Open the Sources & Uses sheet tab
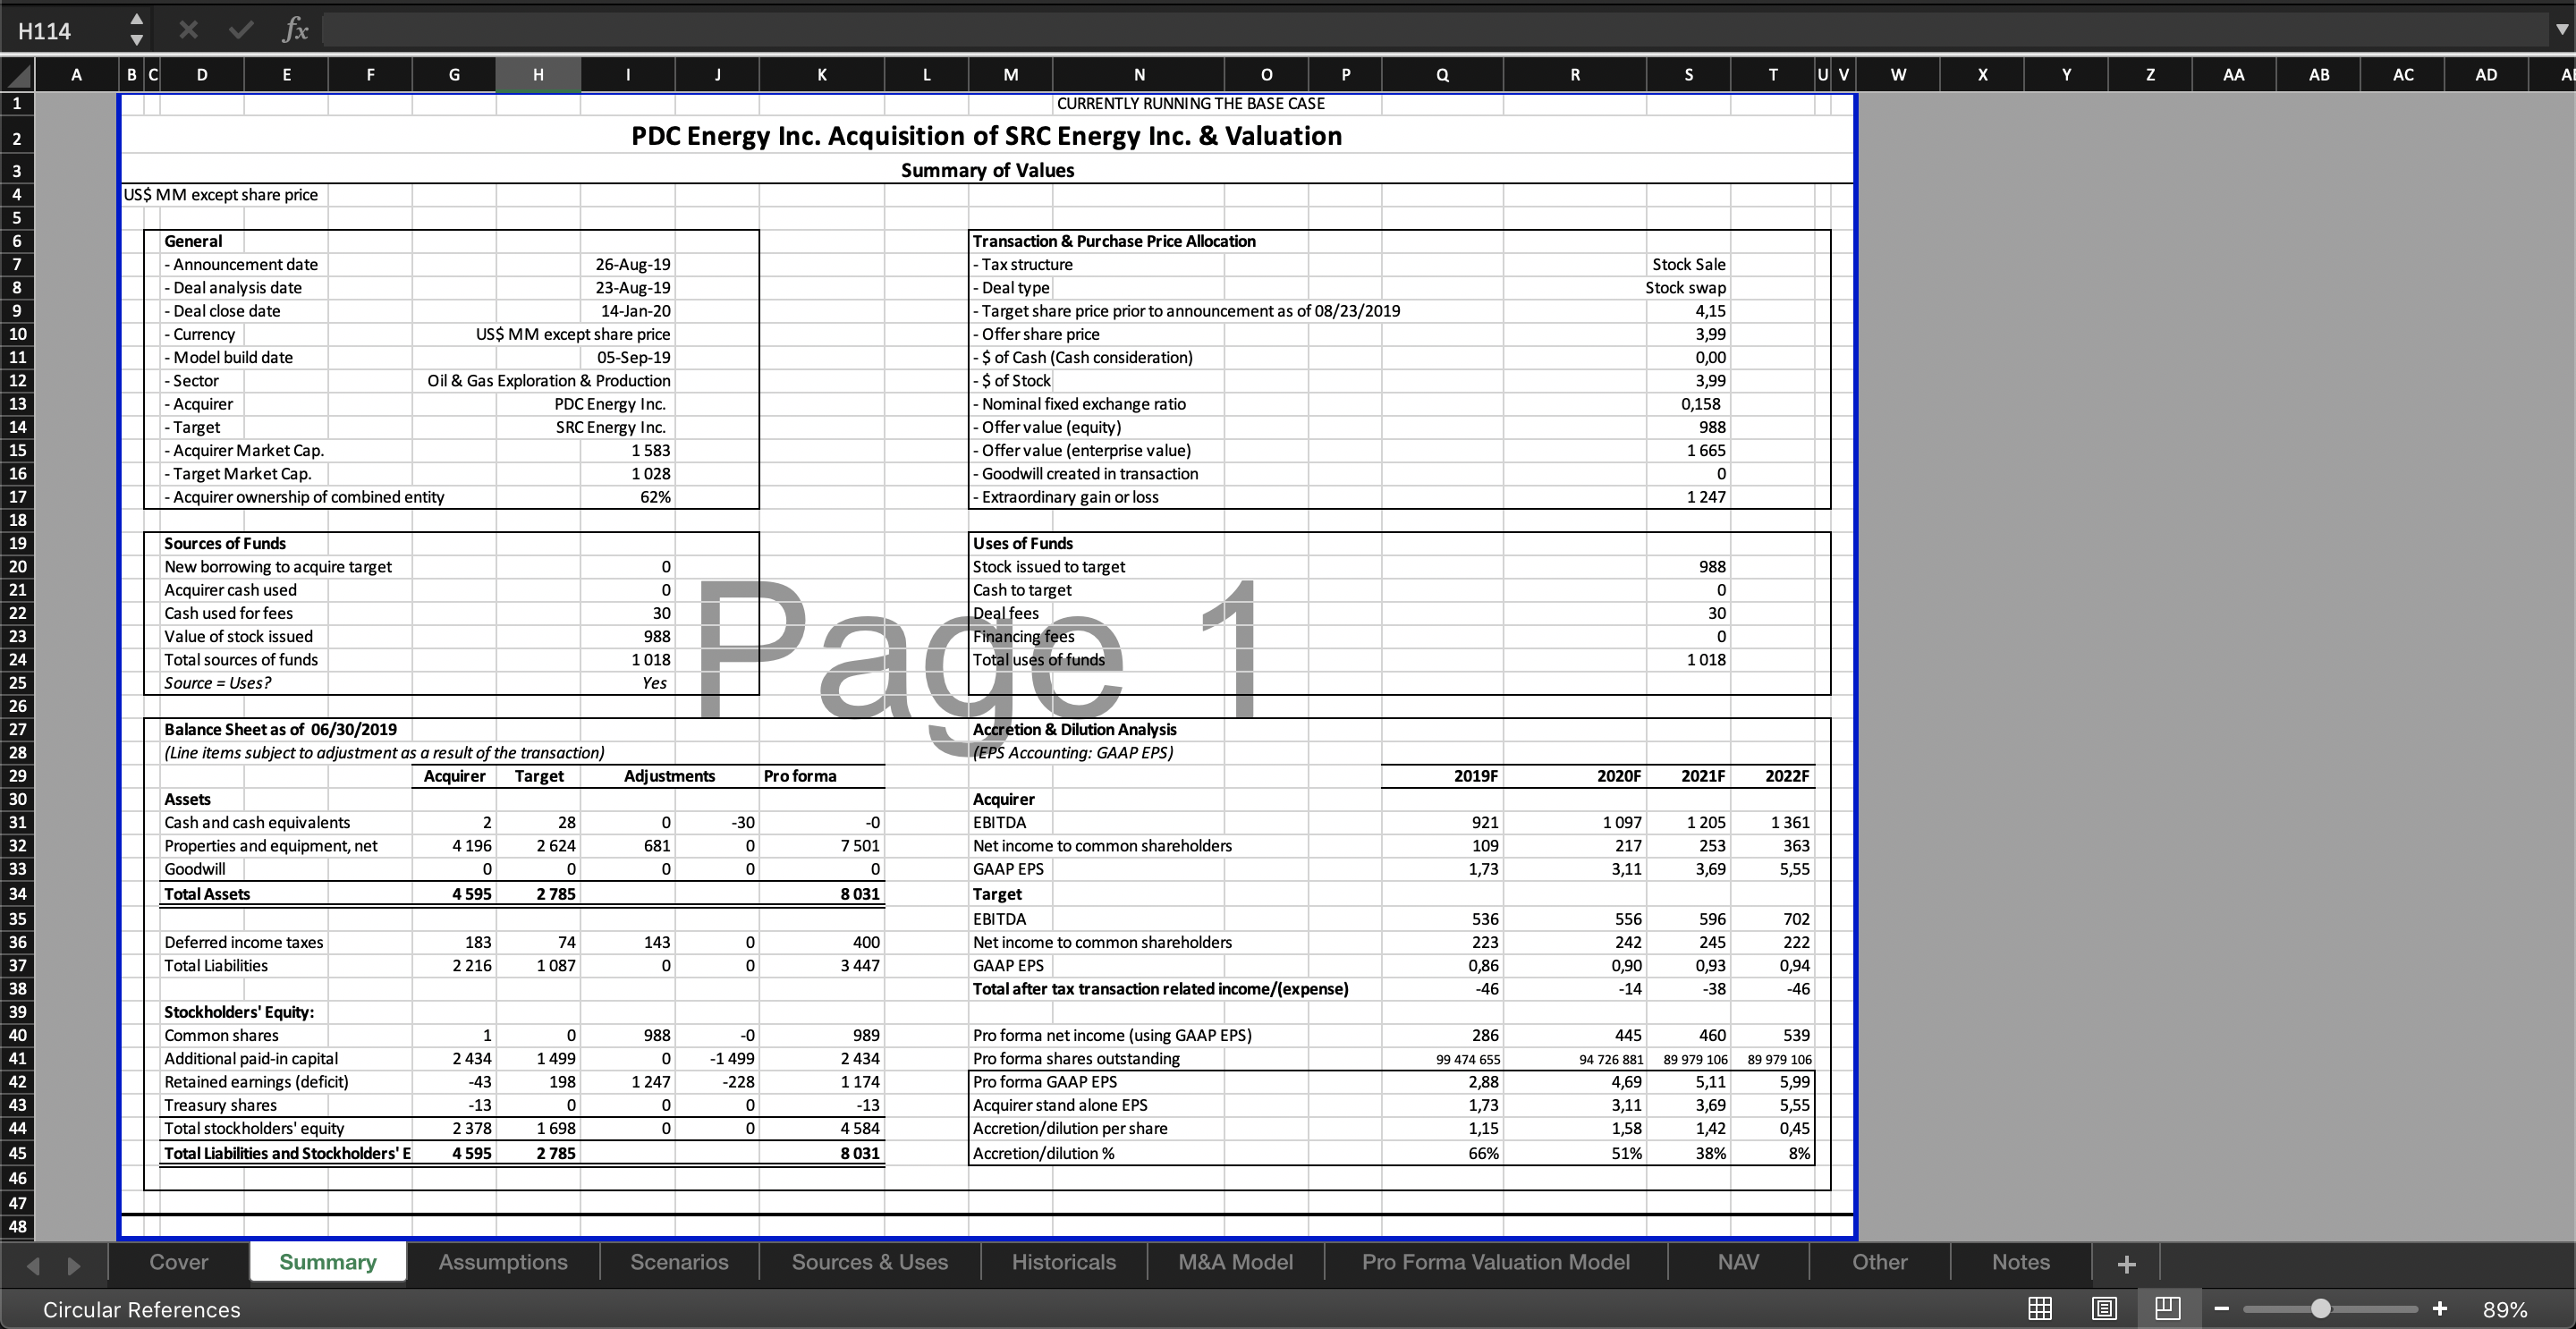The image size is (2576, 1329). coord(870,1262)
